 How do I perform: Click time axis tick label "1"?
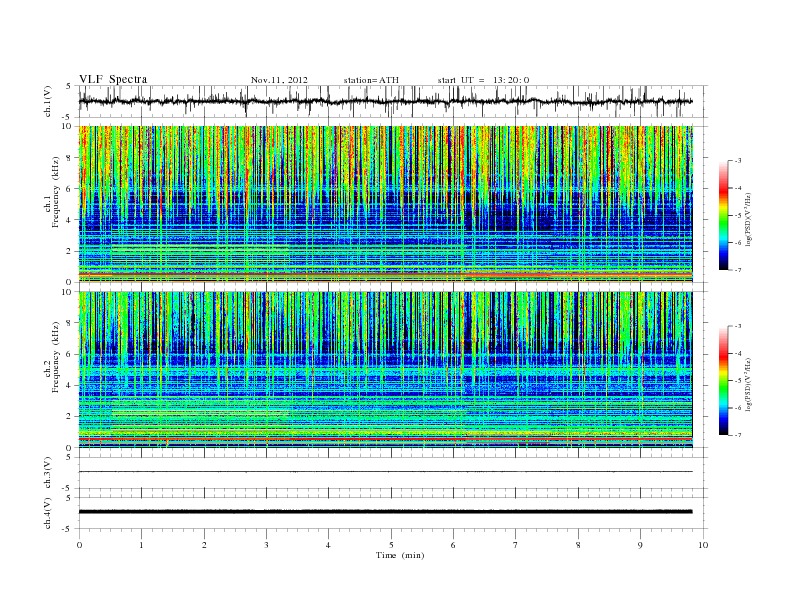141,545
